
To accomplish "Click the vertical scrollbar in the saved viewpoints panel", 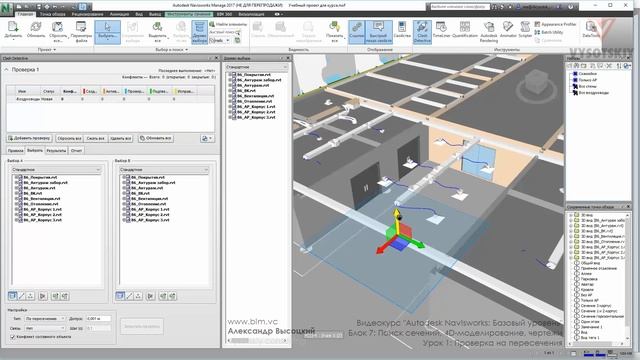I will [628, 278].
